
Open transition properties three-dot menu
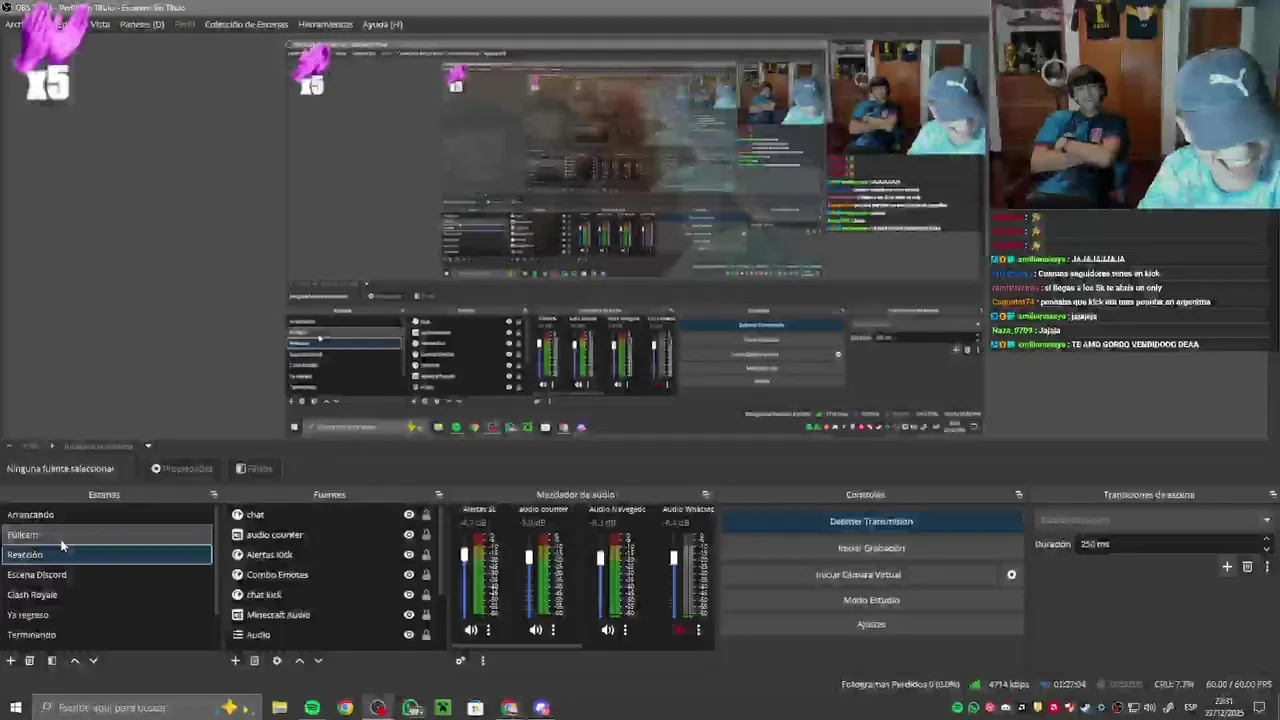1267,567
